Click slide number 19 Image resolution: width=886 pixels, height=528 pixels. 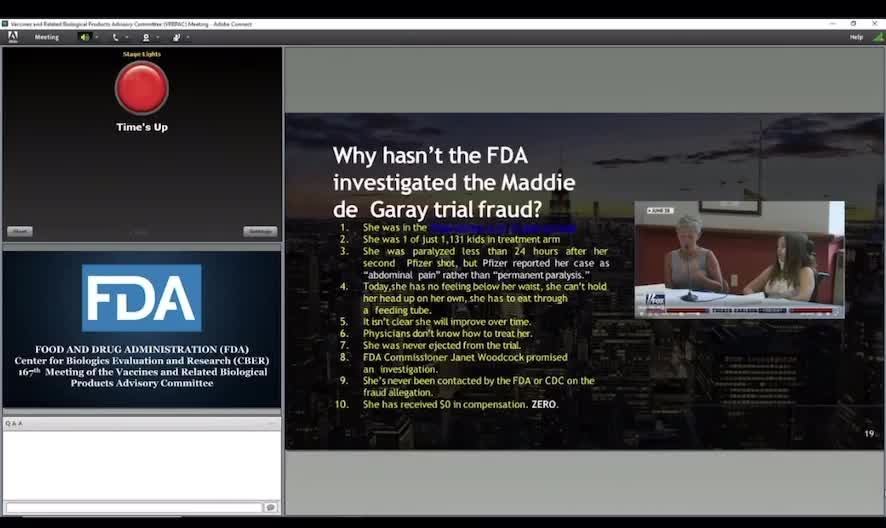coord(869,434)
